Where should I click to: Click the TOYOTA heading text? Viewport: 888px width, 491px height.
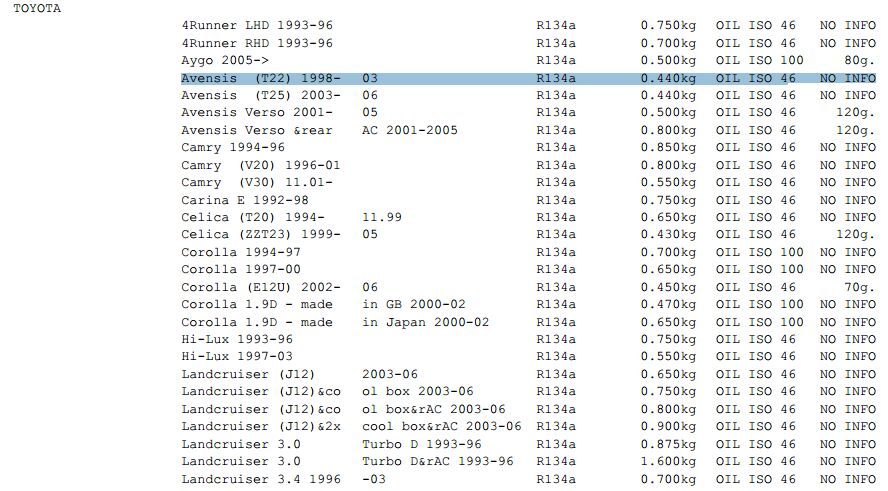click(x=36, y=8)
